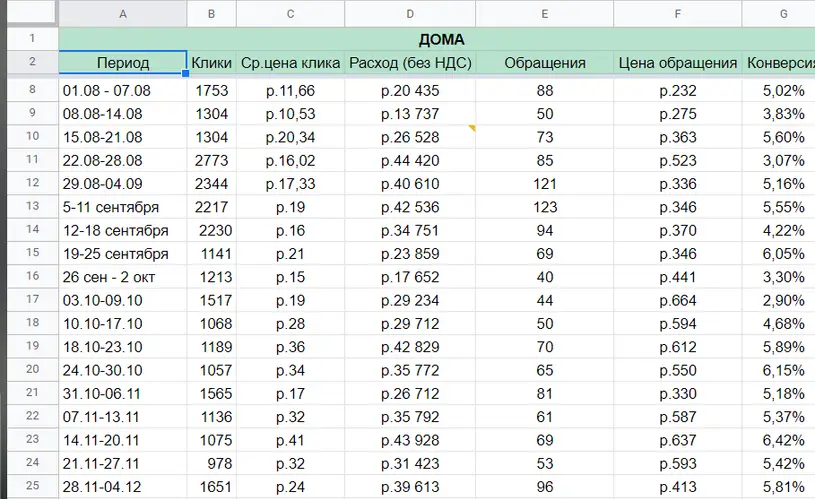The height and width of the screenshot is (499, 815).
Task: Select conversion value 2,90%
Action: 779,300
